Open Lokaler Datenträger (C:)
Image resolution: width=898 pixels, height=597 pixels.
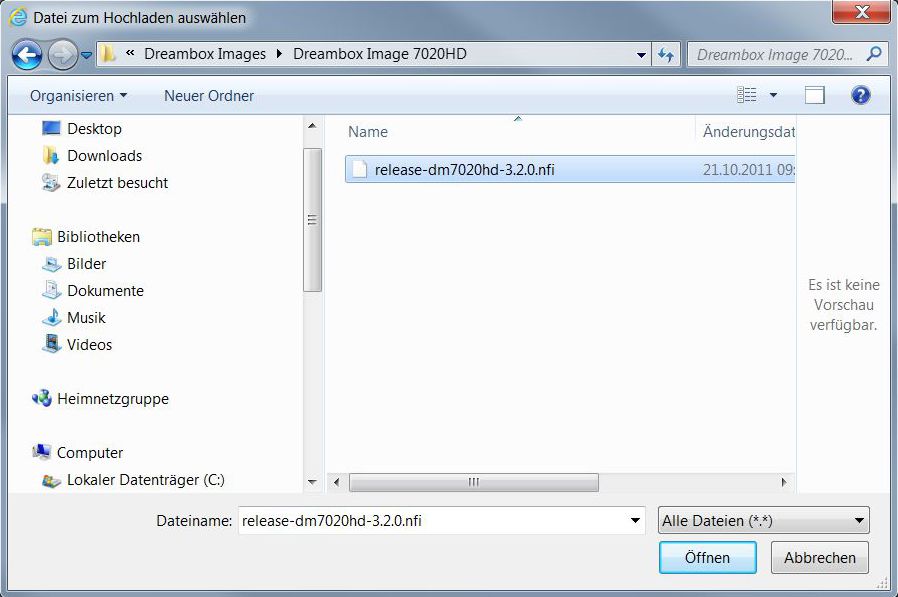coord(145,480)
